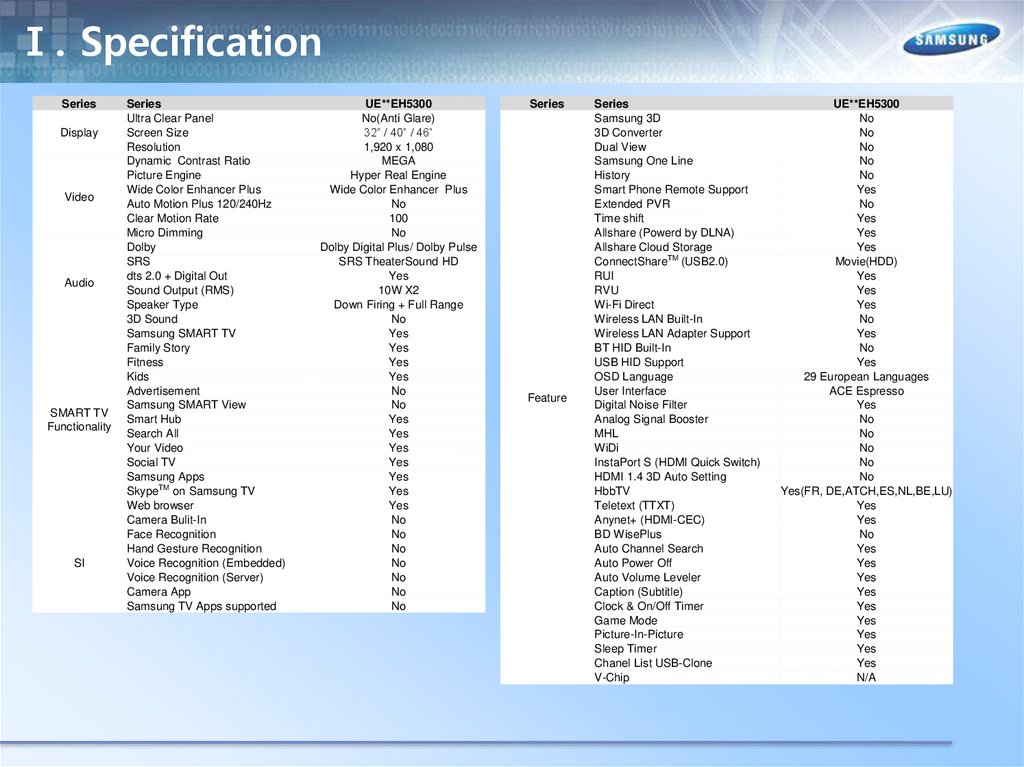Click 'Voice Recognition (Embedded)' label

pyautogui.click(x=206, y=563)
